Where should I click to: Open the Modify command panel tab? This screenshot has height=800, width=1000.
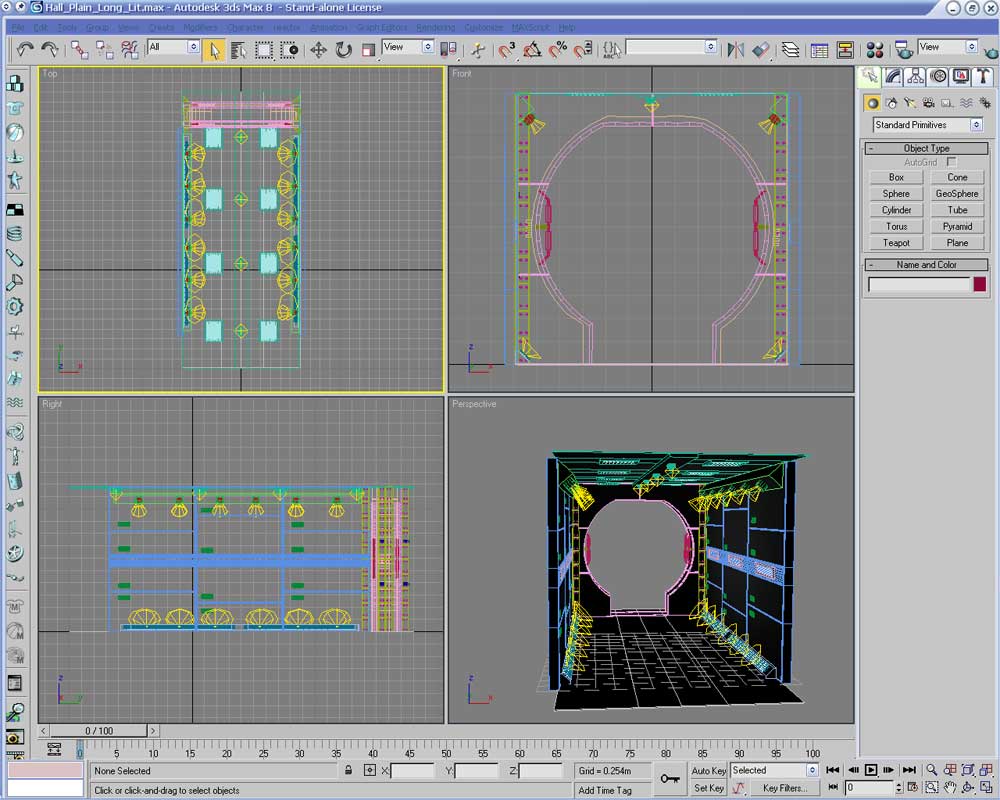tap(893, 76)
